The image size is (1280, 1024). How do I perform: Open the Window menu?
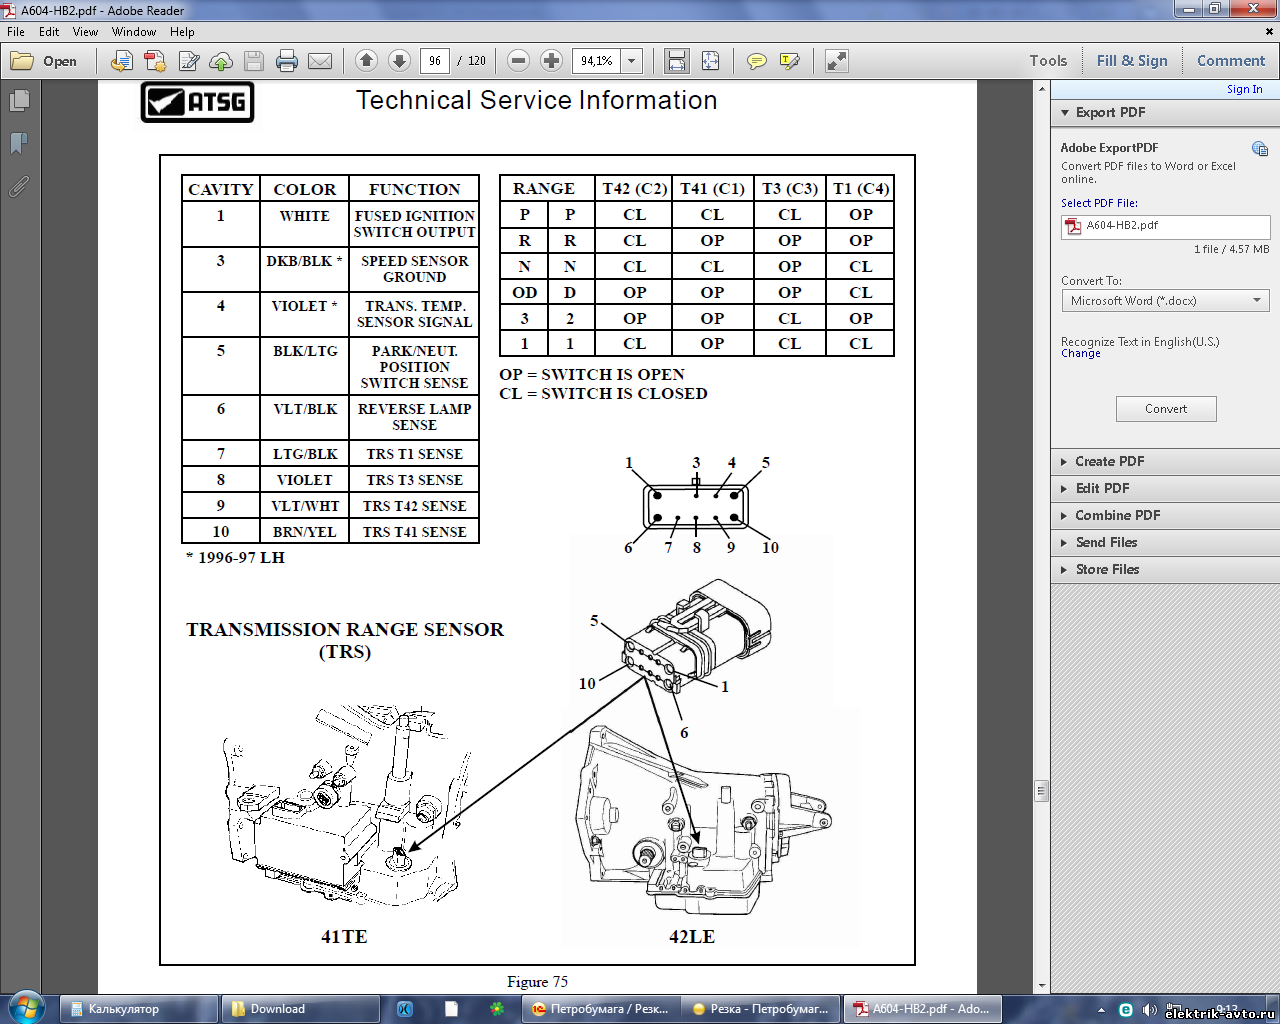[134, 32]
